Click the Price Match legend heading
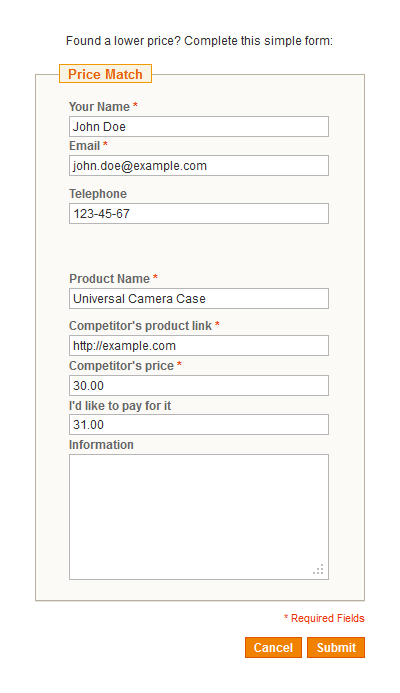Viewport: 400px width, 693px height. [x=105, y=74]
